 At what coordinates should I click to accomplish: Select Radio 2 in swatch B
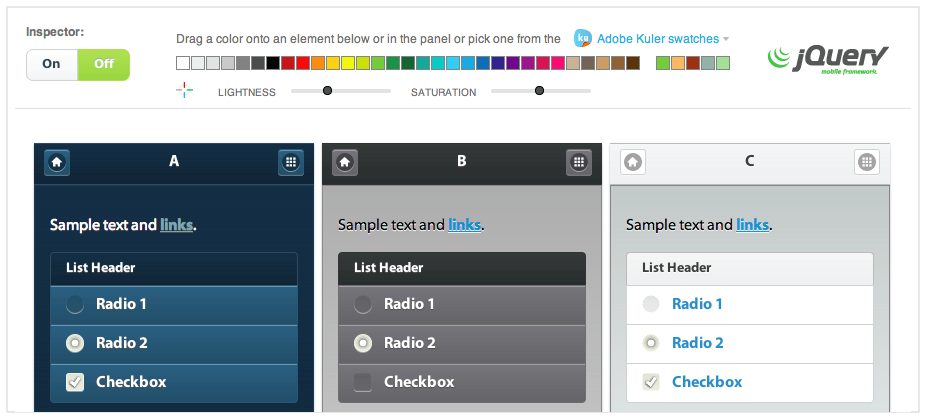coord(363,343)
